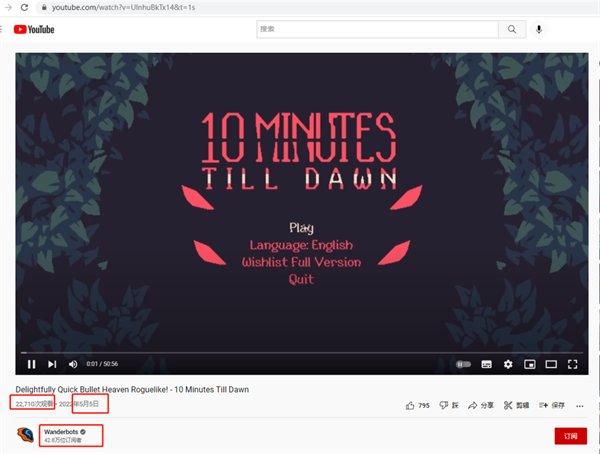Reload the page in browser
600x454 pixels.
click(x=24, y=7)
